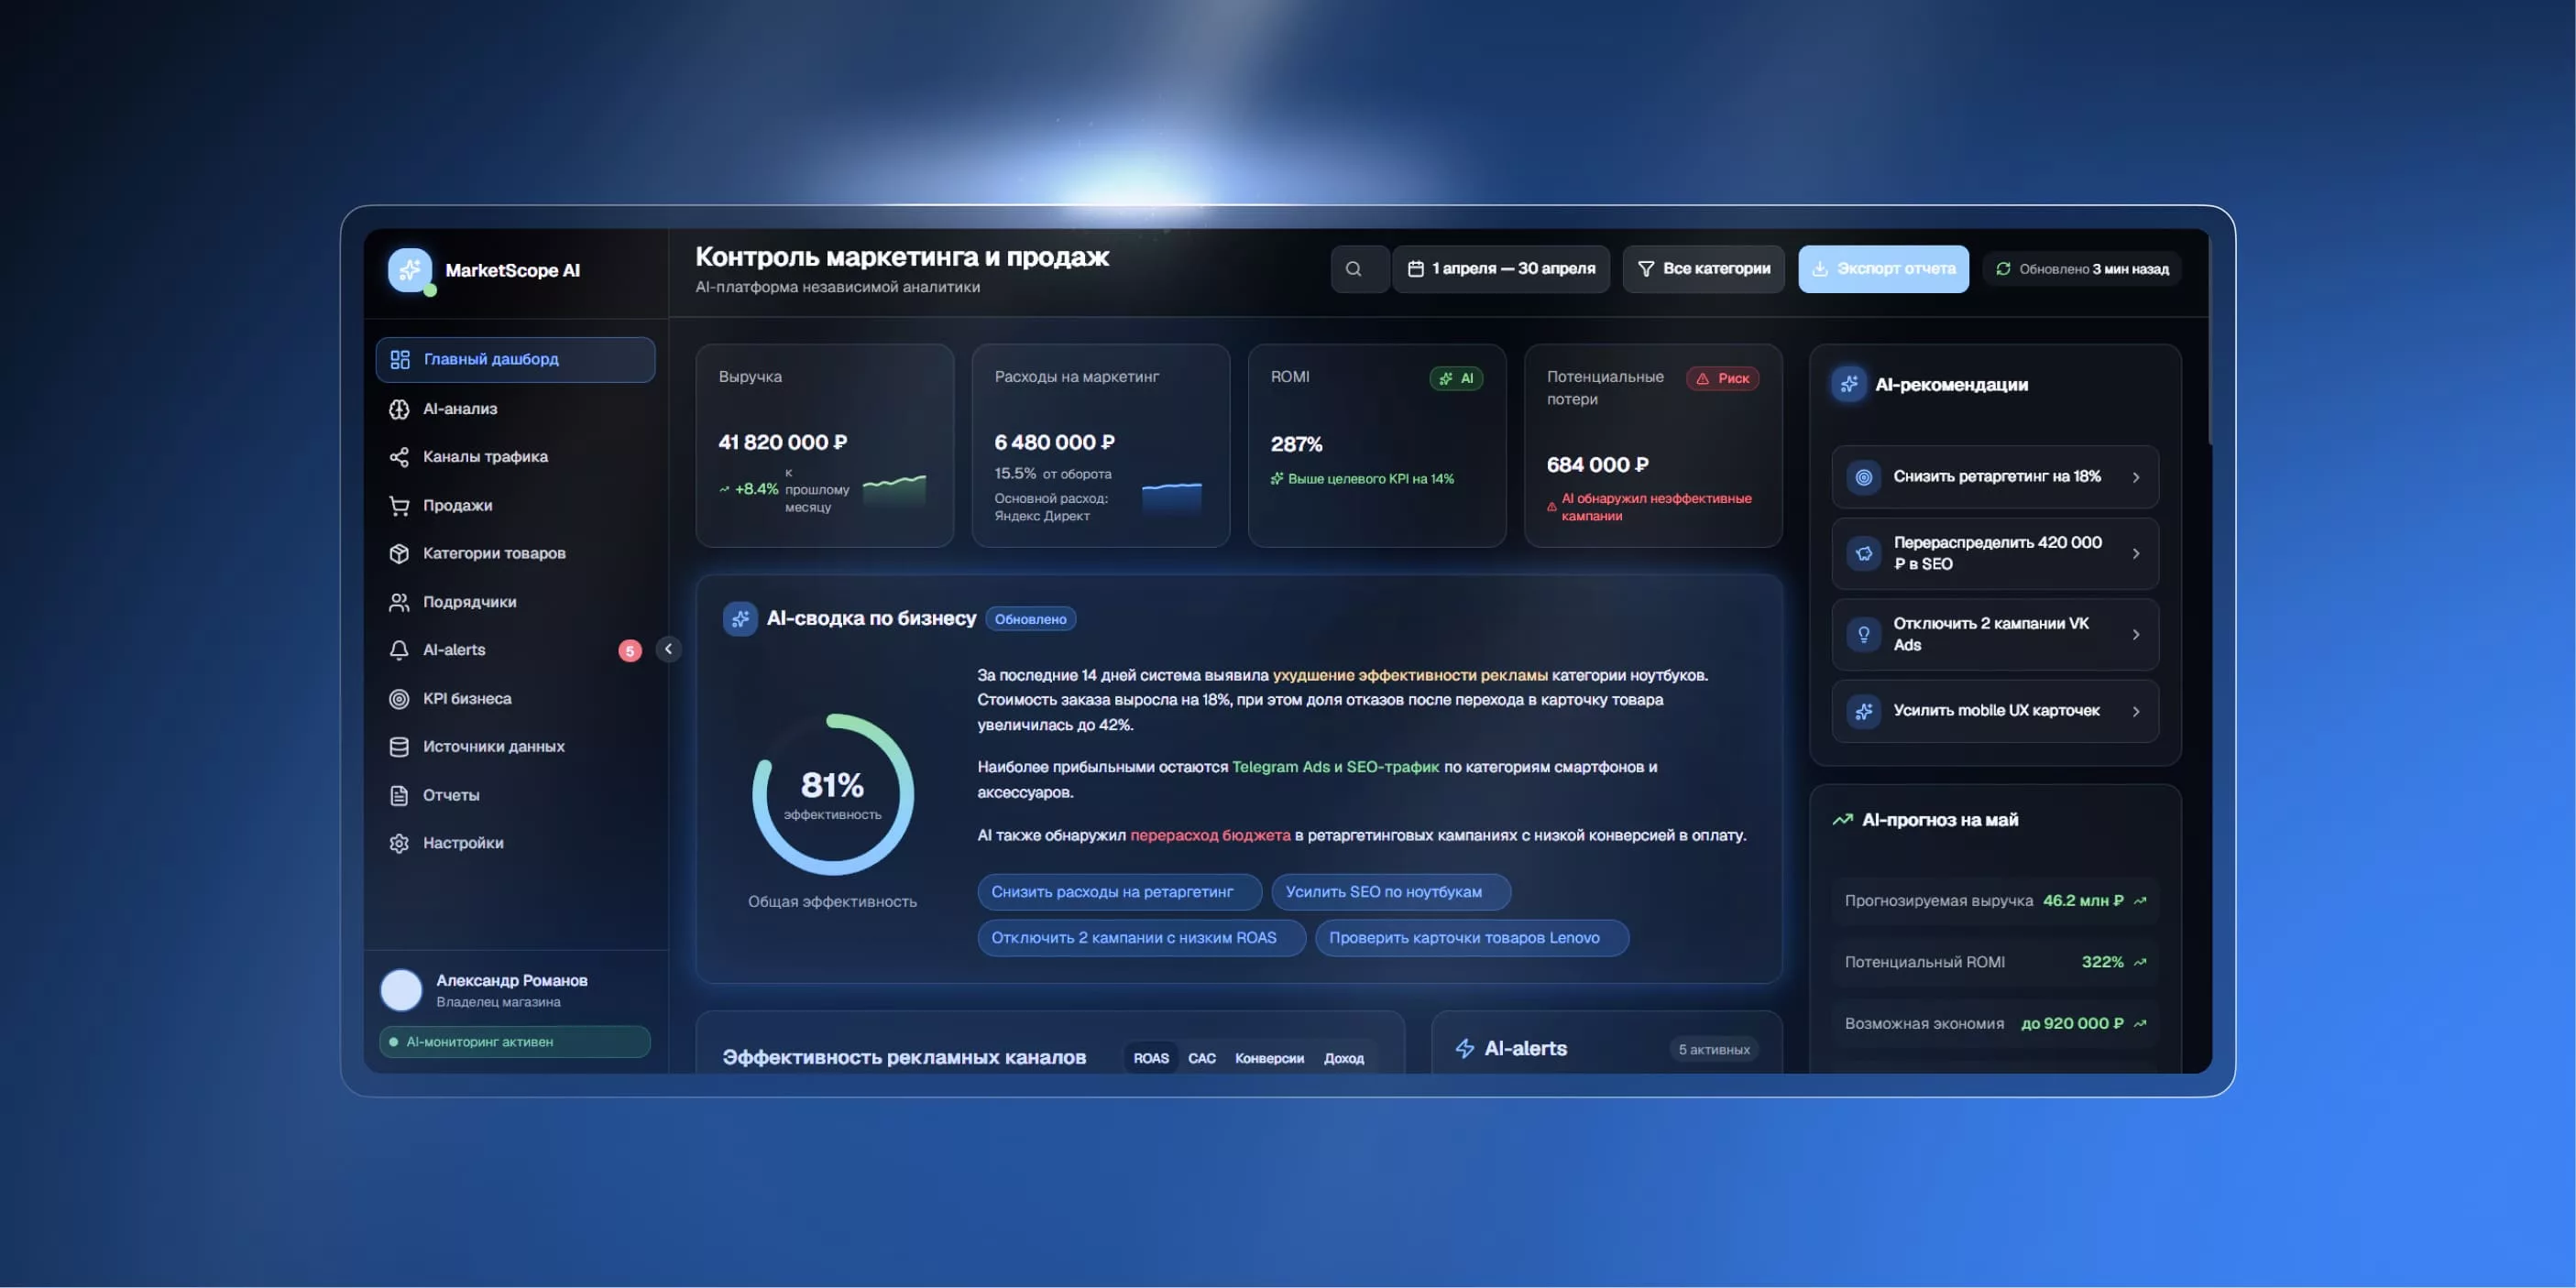Screen dimensions: 2576x1288
Task: Click the marketing spend value '6 480 000 ₽'
Action: (1055, 442)
